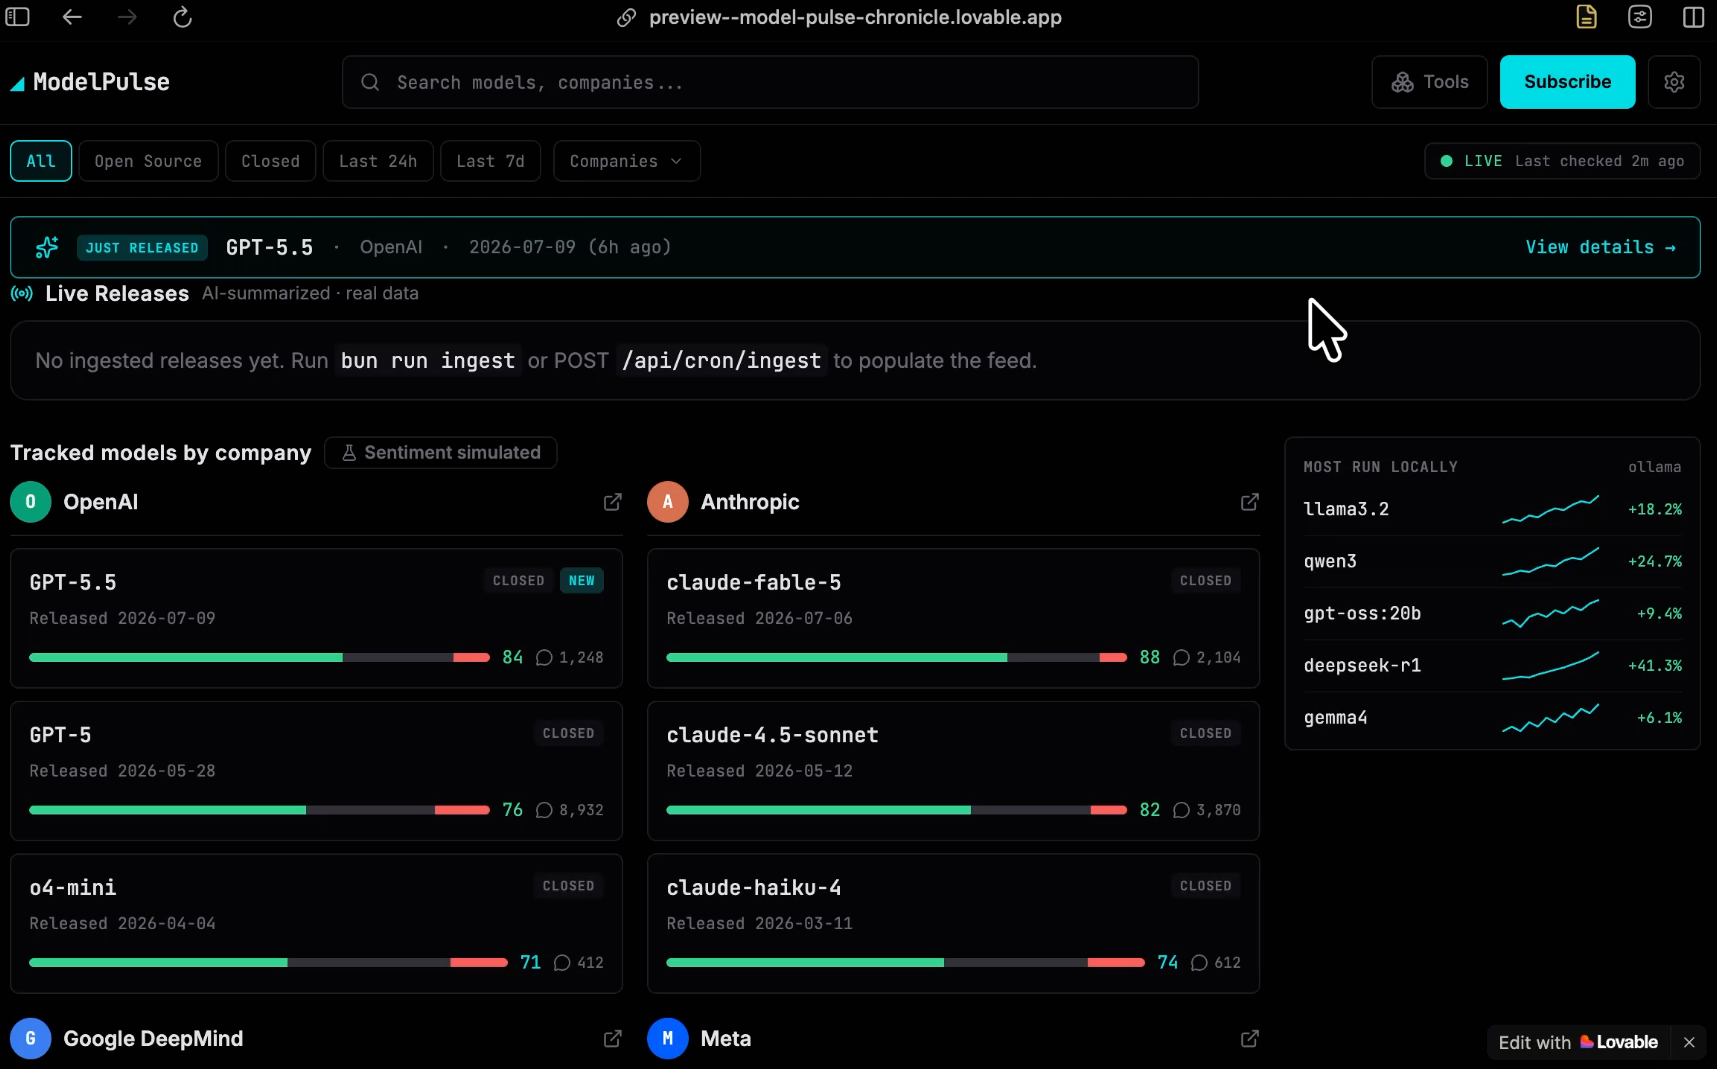The height and width of the screenshot is (1069, 1717).
Task: Open the claude-haiku-4 card title
Action: [753, 888]
